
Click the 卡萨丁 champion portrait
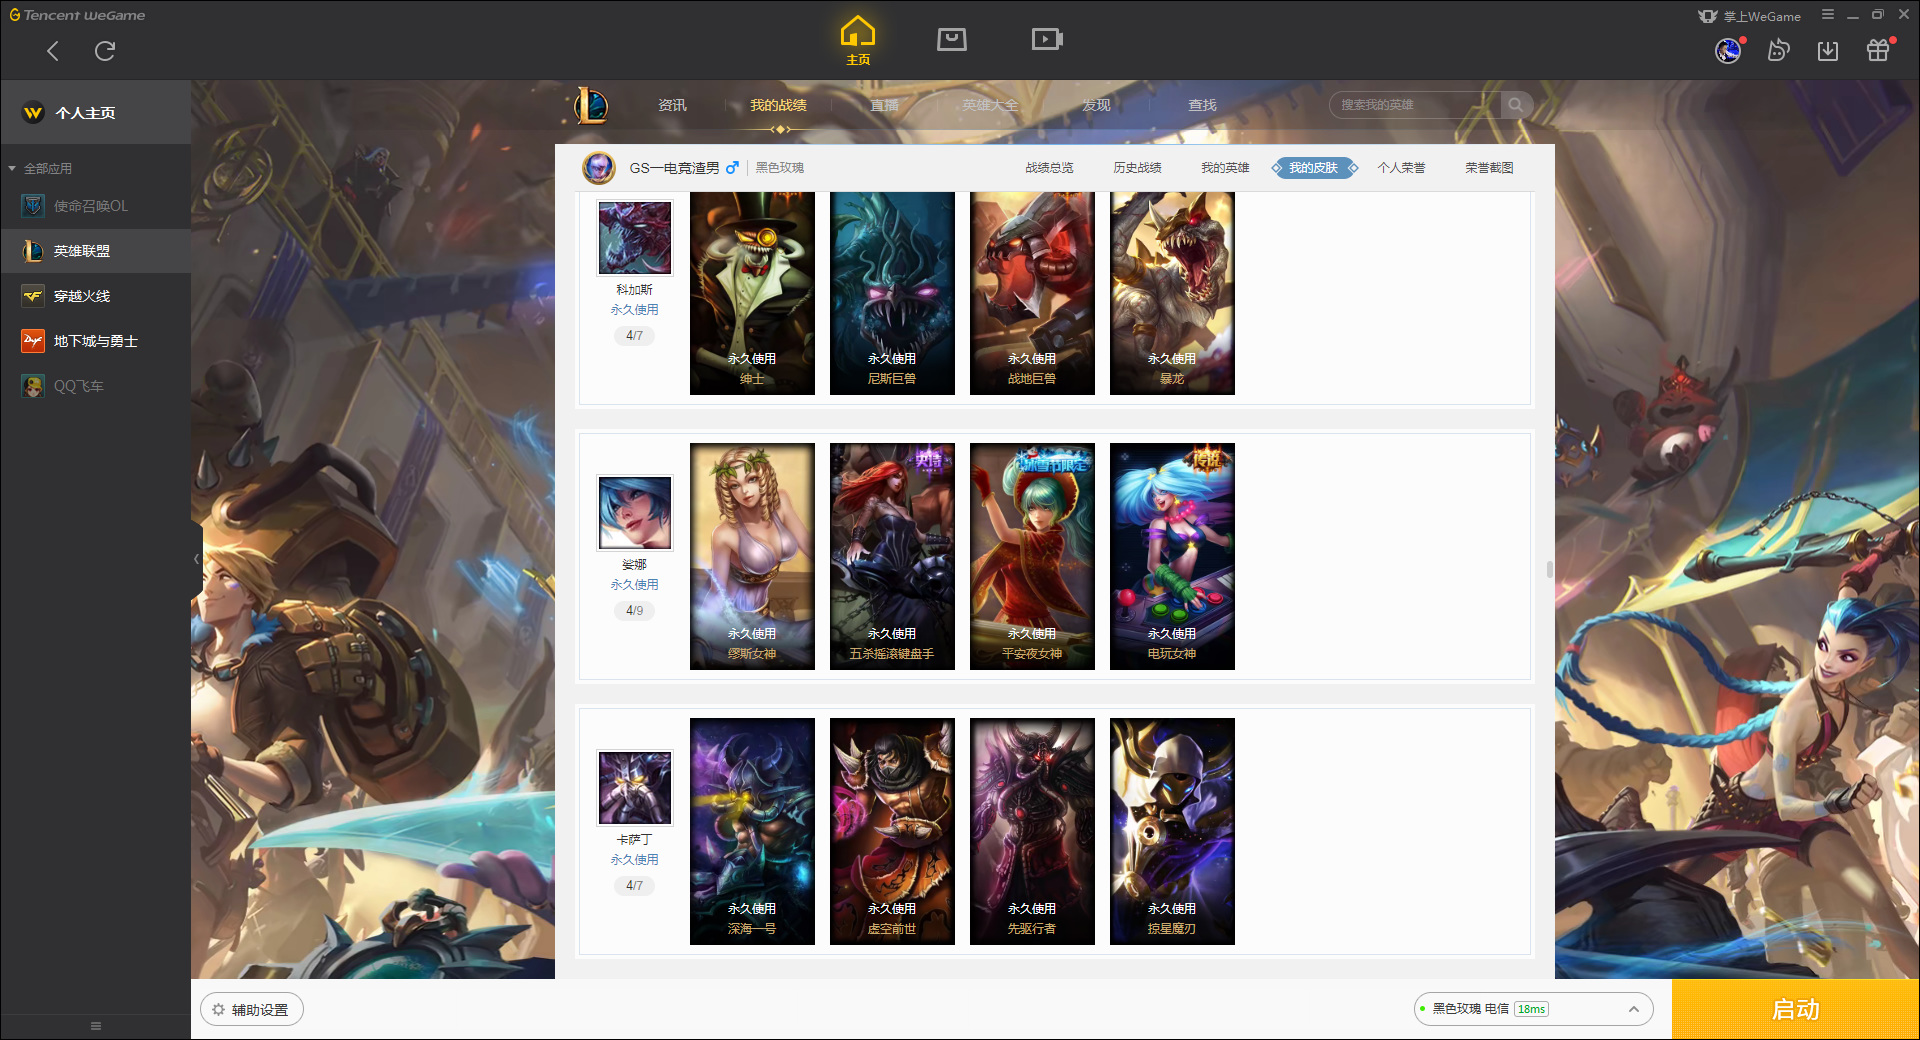coord(635,788)
